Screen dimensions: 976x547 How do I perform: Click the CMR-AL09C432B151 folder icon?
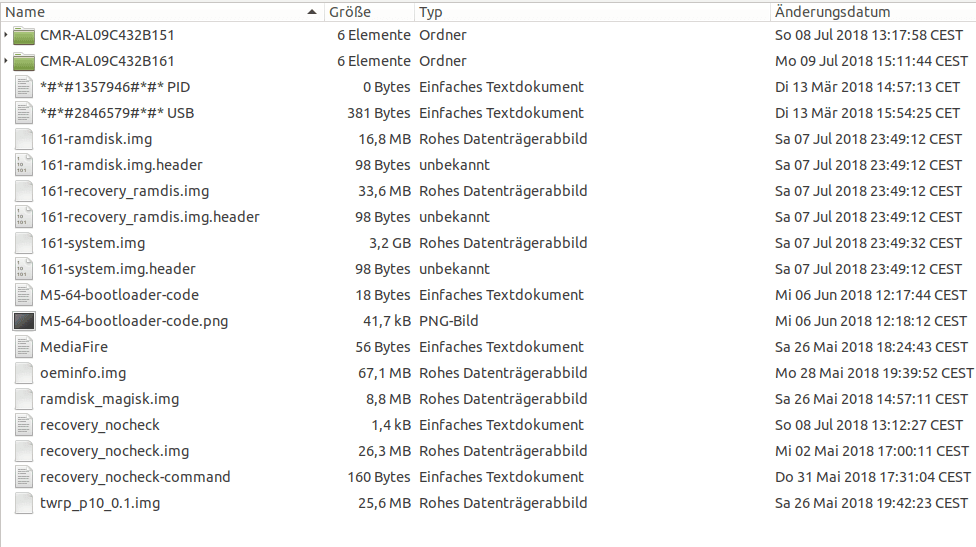[24, 35]
